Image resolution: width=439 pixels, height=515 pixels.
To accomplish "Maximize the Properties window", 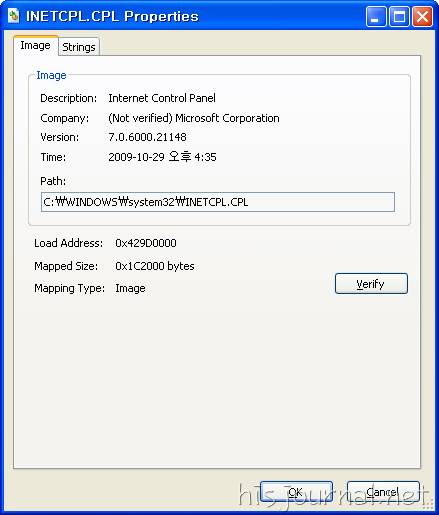I will pyautogui.click(x=399, y=16).
